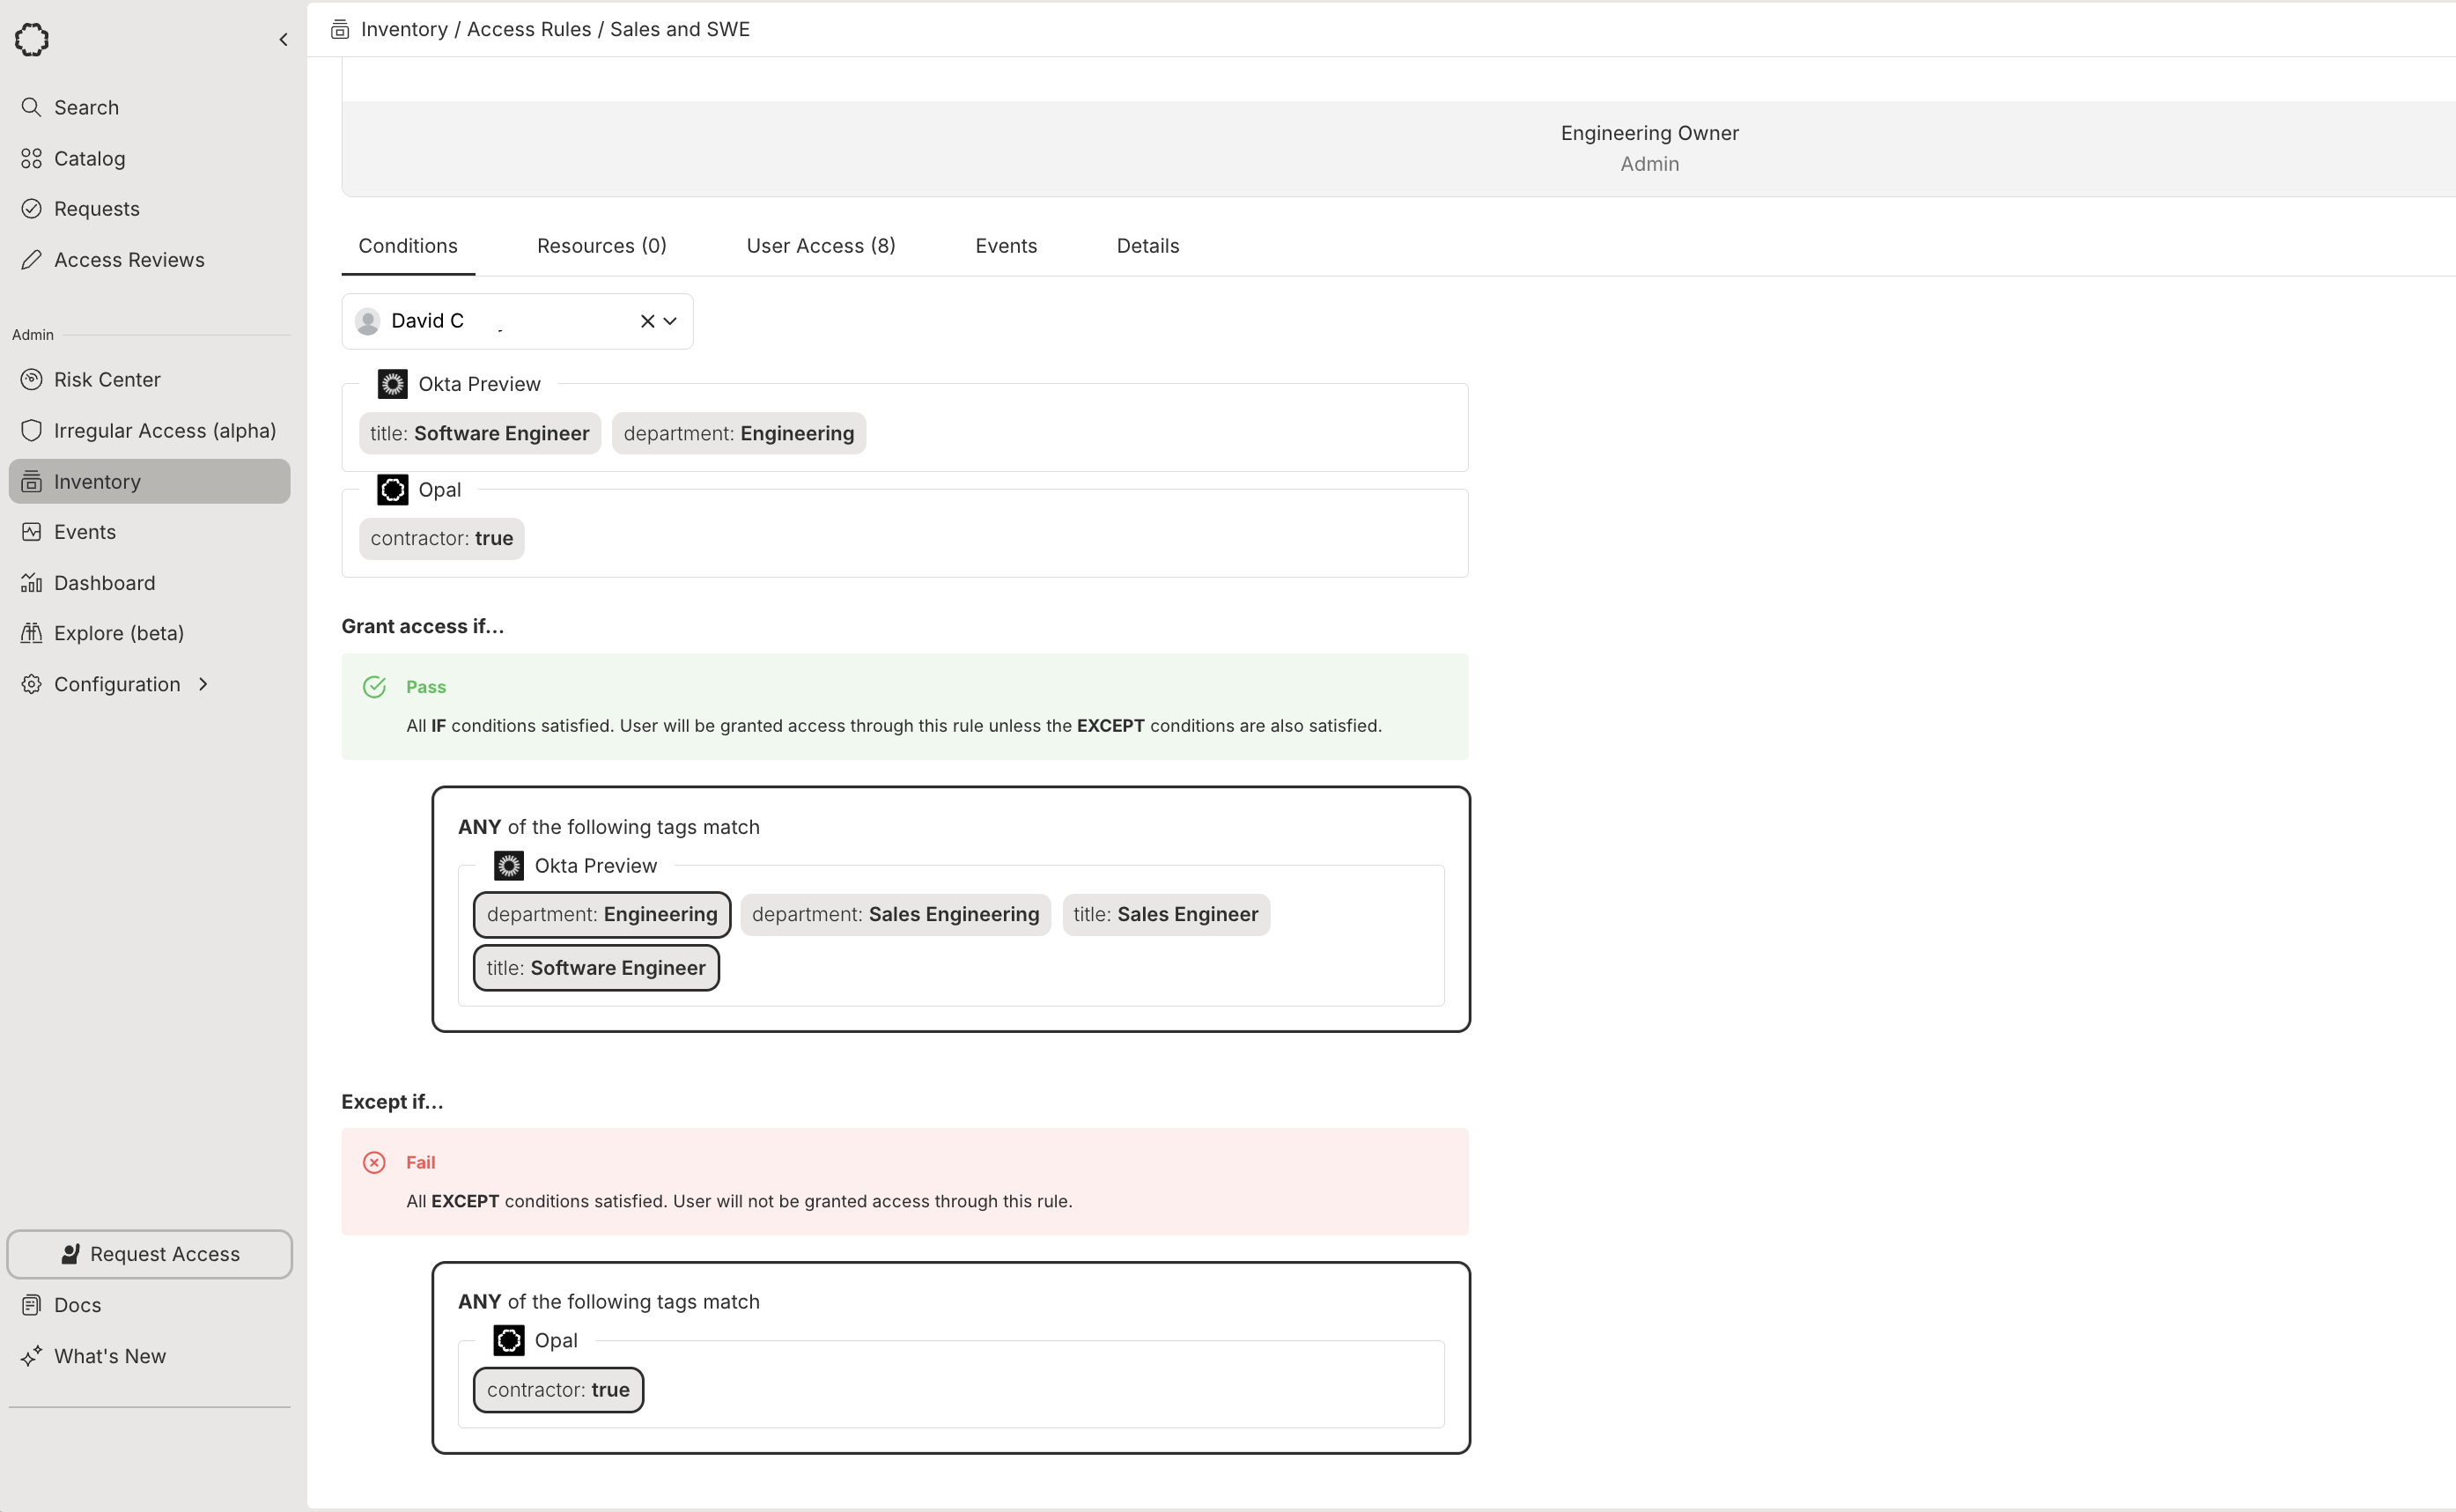Open the David C user dropdown arrow

click(671, 321)
